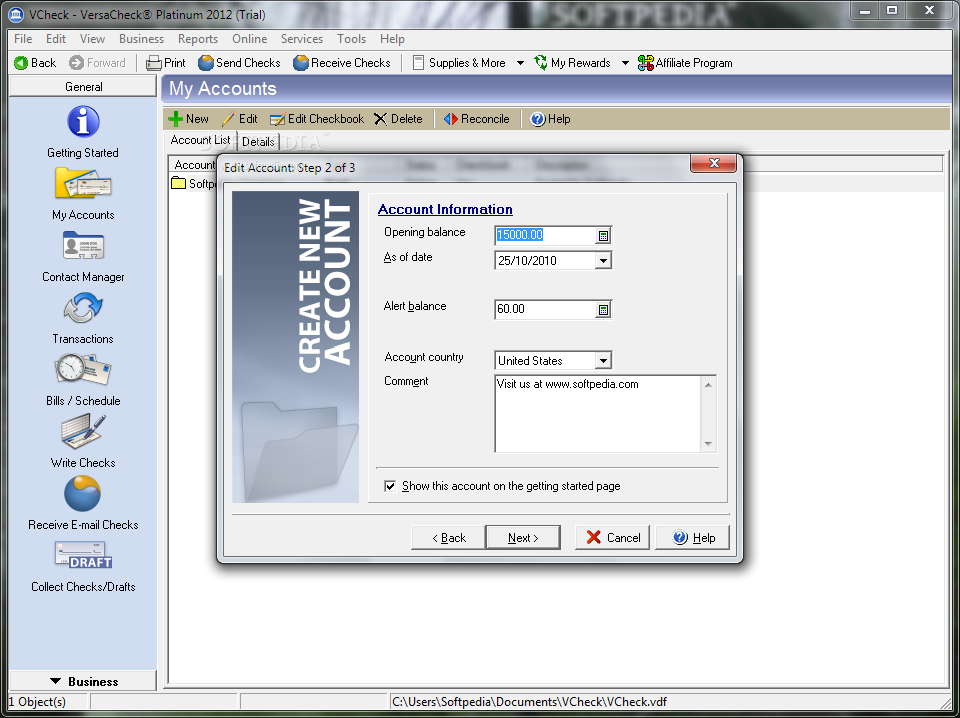
Task: Open the Reports menu
Action: coord(198,39)
